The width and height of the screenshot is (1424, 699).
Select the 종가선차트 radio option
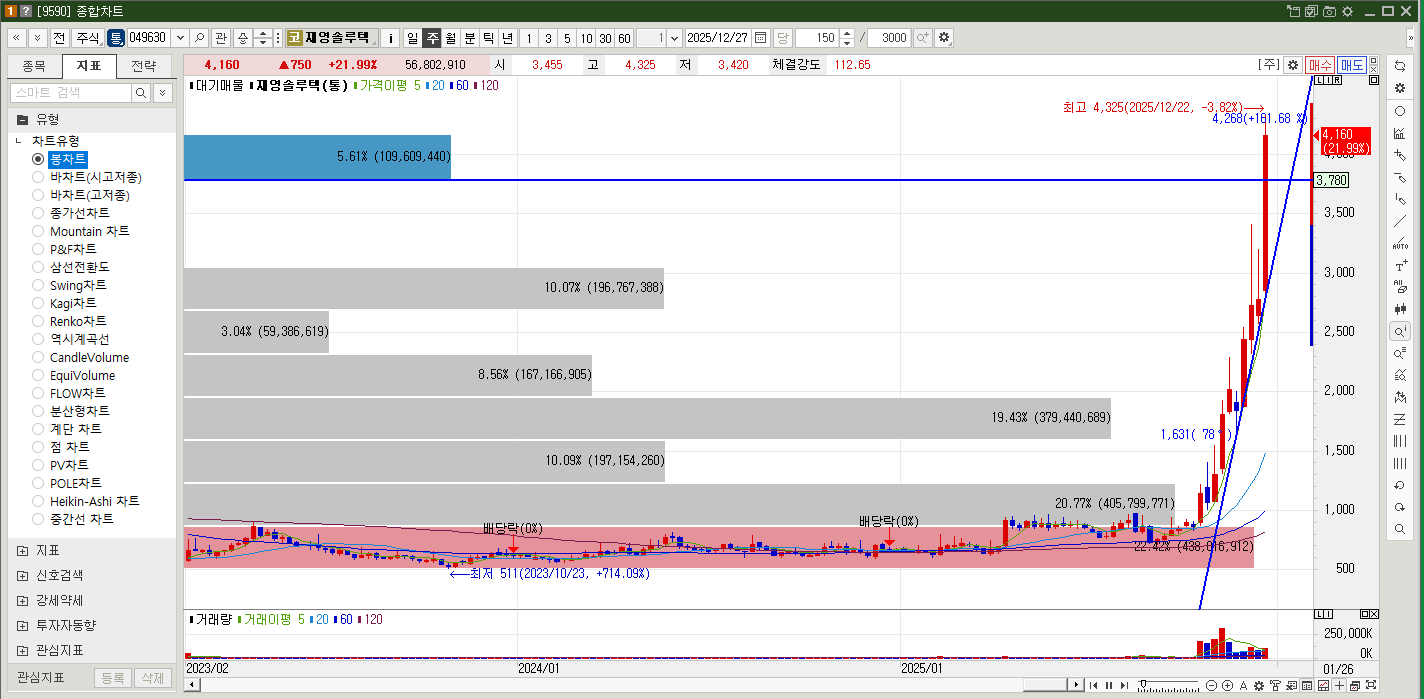pos(38,213)
